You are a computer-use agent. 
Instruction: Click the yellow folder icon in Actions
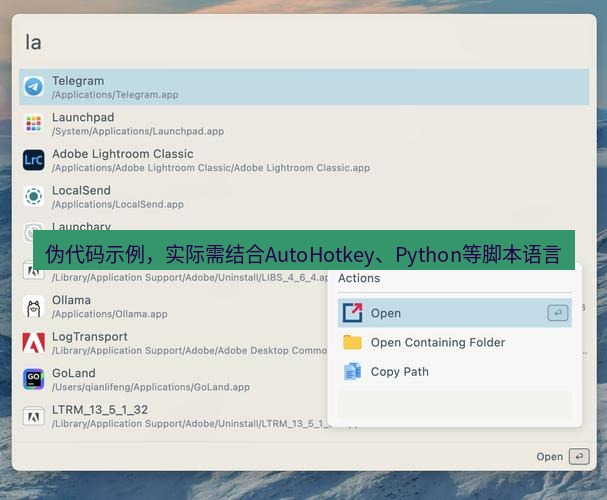(352, 342)
